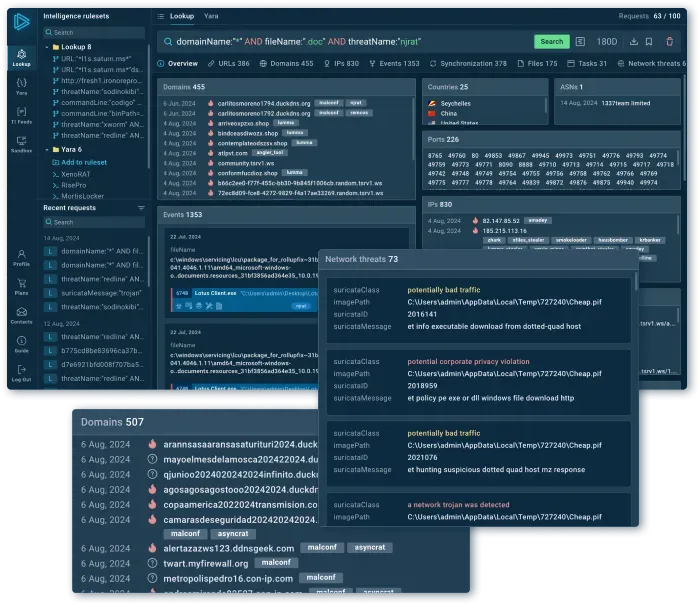Switch to the URLs 386 tab

(x=232, y=63)
